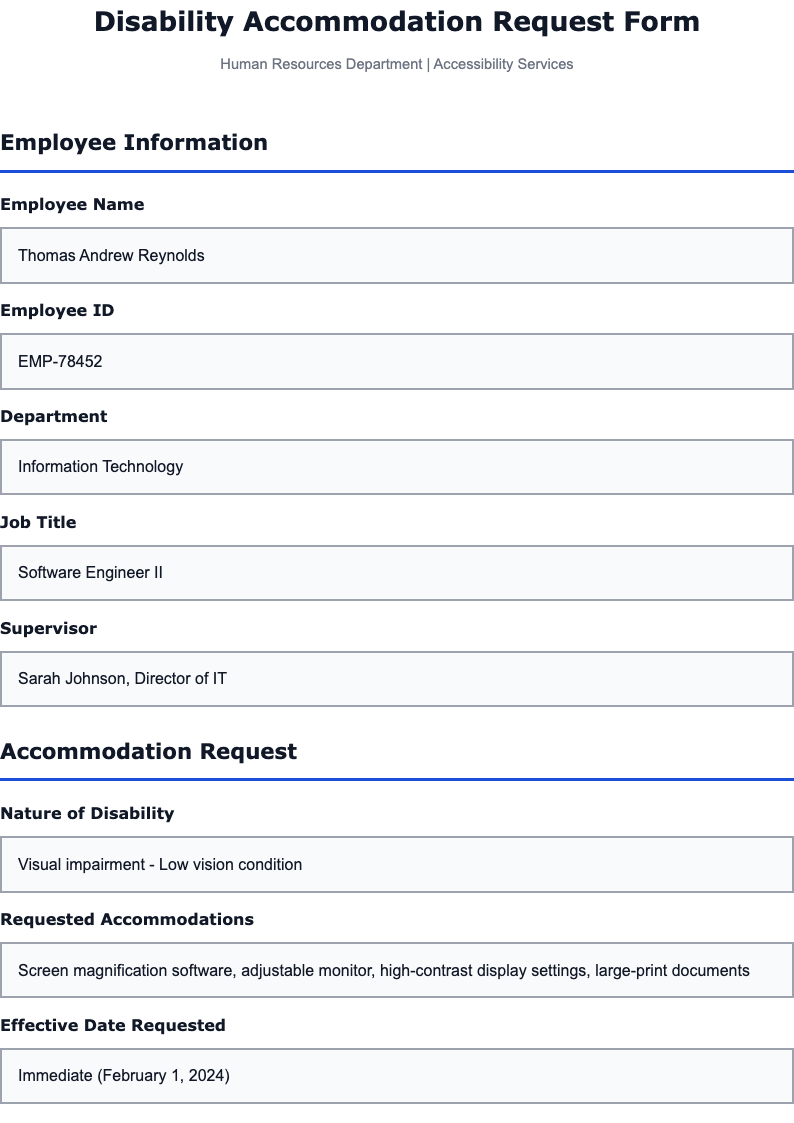Image resolution: width=794 pixels, height=1123 pixels.
Task: Click the Supervisor field with Sarah Johnson
Action: pyautogui.click(x=397, y=678)
